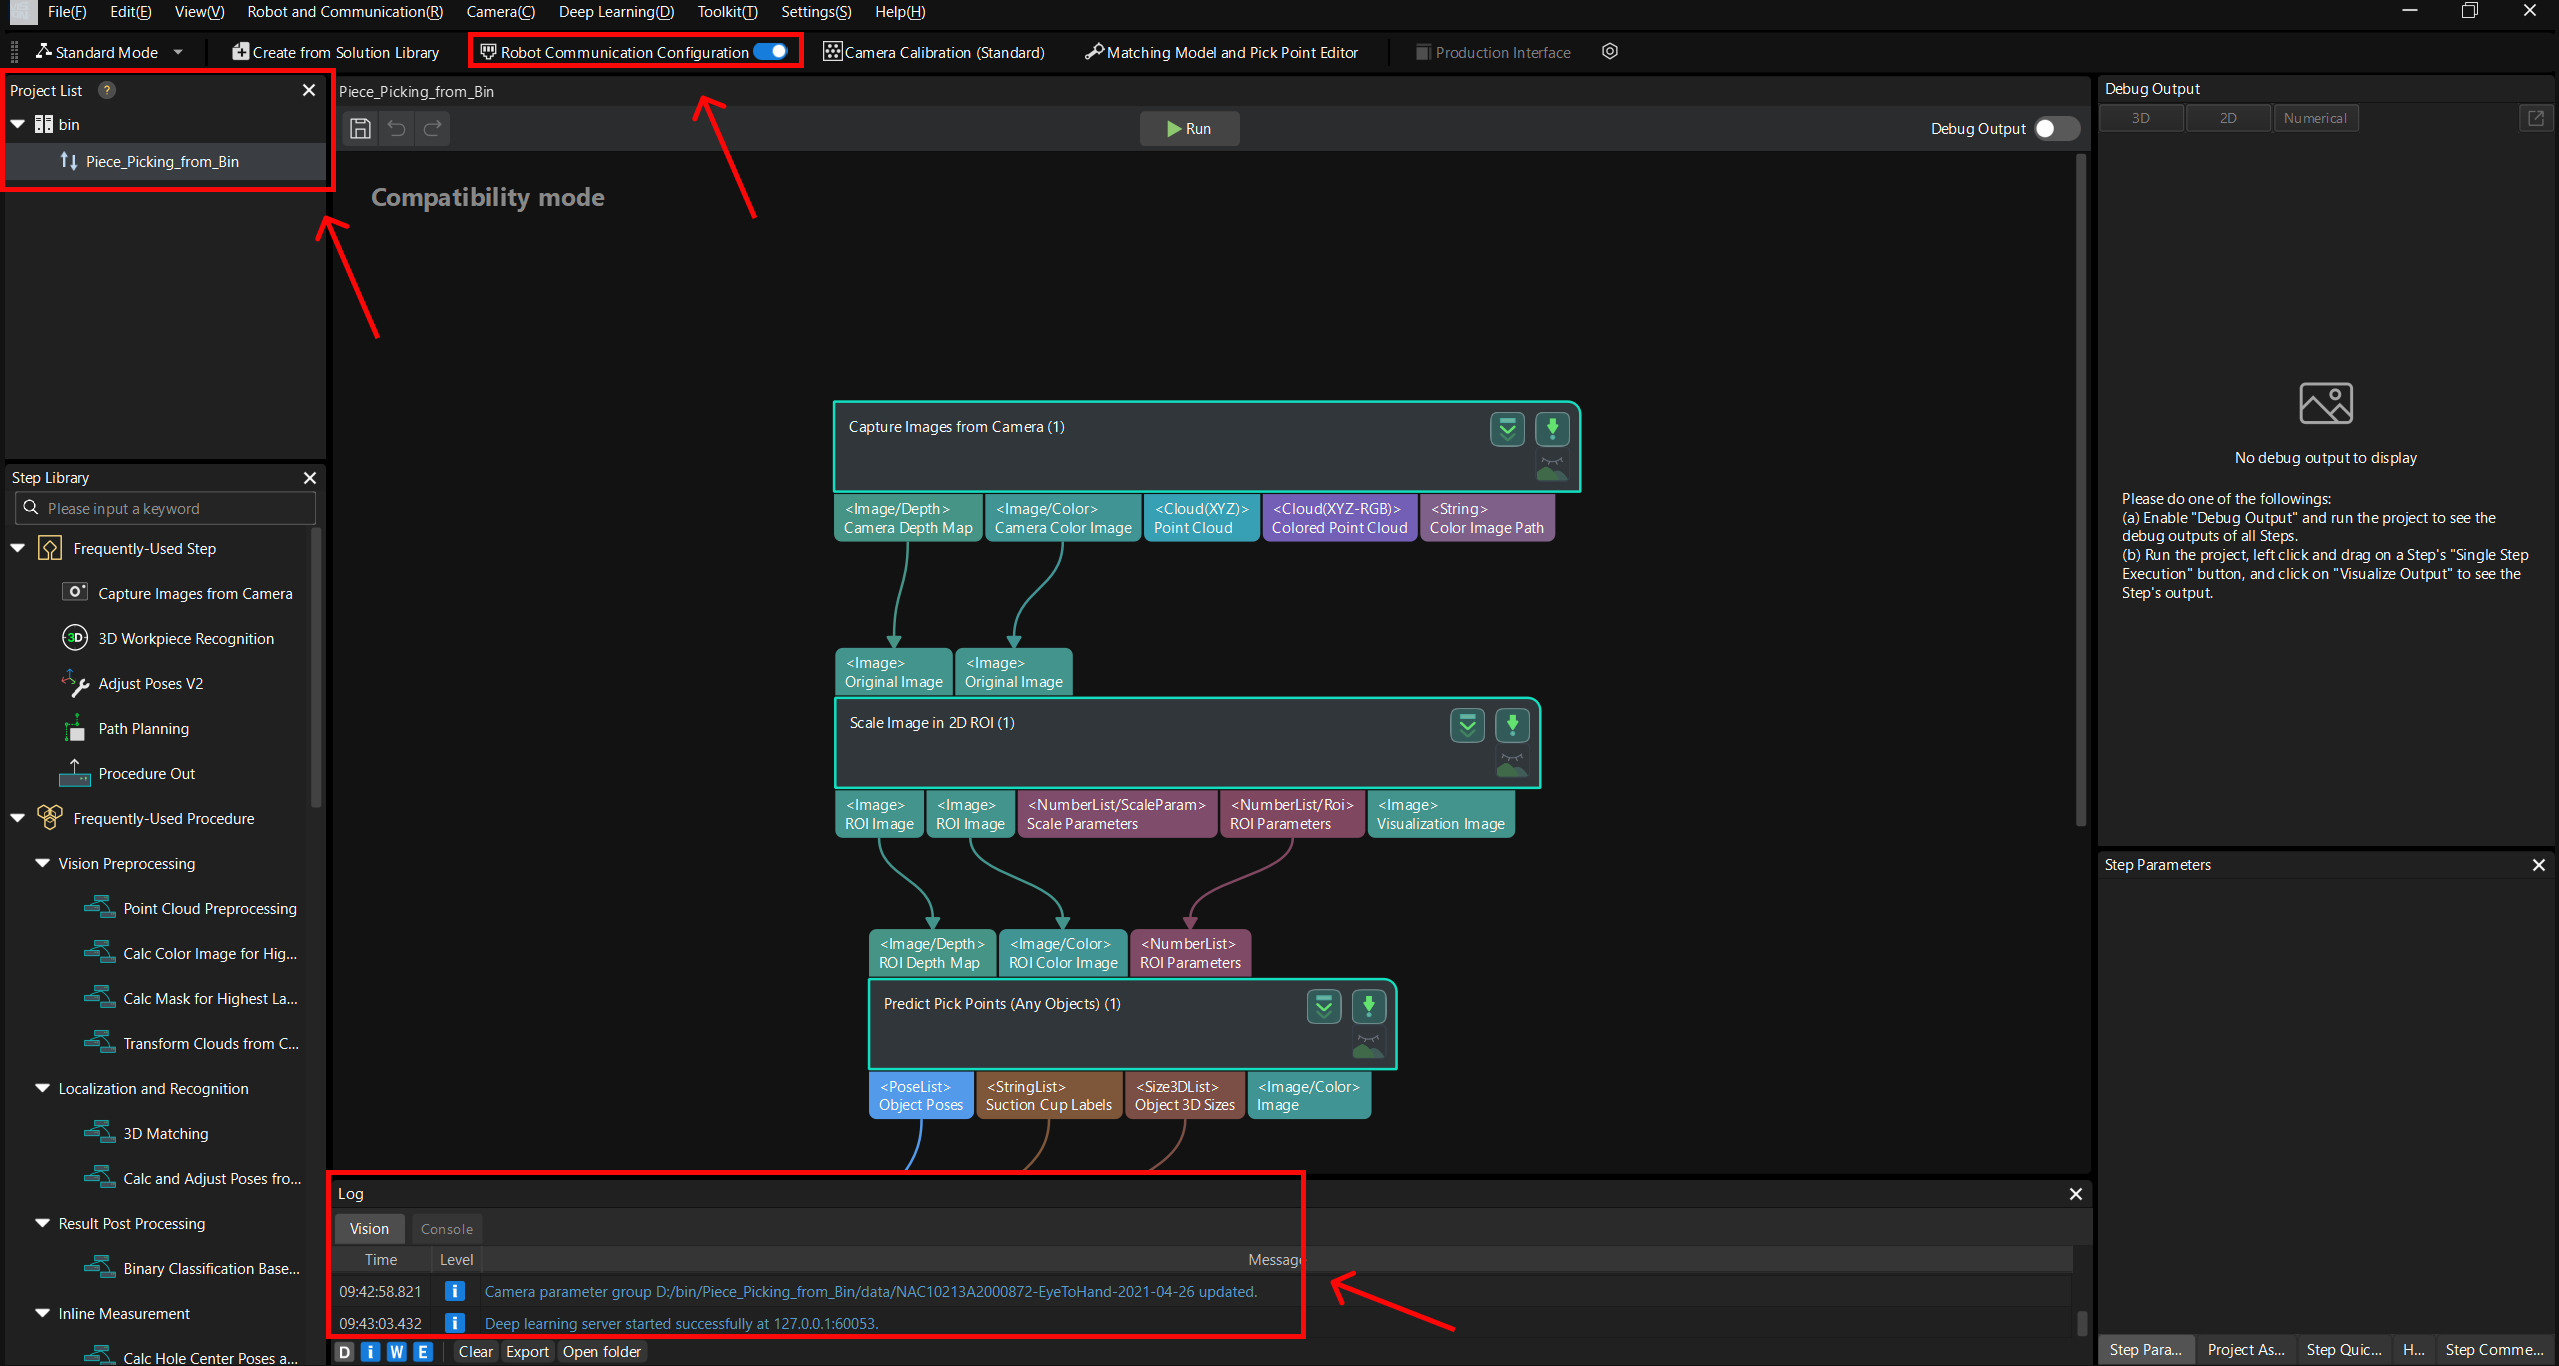Switch to the Project As... tab
The height and width of the screenshot is (1366, 2559).
tap(2246, 1350)
